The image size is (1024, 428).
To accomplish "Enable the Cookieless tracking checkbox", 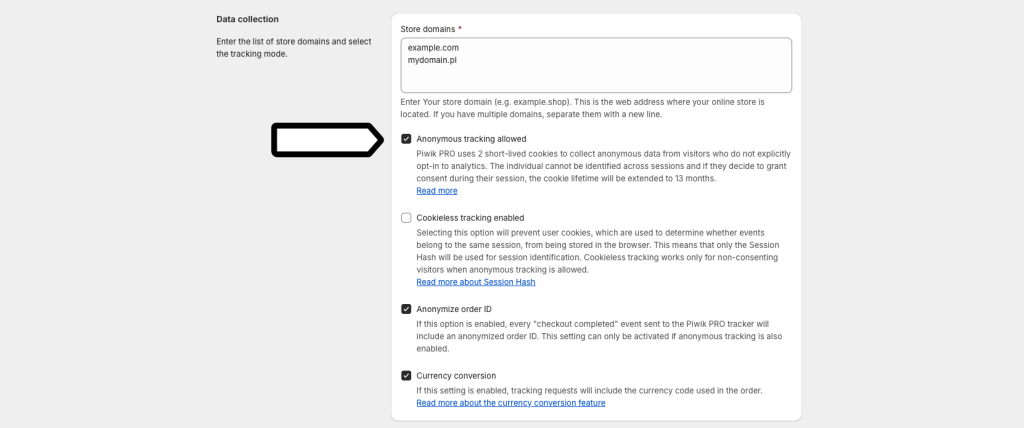I will (x=406, y=218).
